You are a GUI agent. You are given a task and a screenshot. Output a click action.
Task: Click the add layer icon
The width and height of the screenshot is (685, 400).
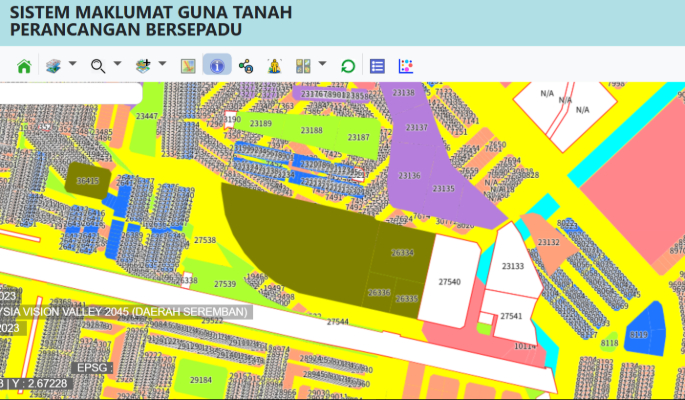click(x=143, y=66)
